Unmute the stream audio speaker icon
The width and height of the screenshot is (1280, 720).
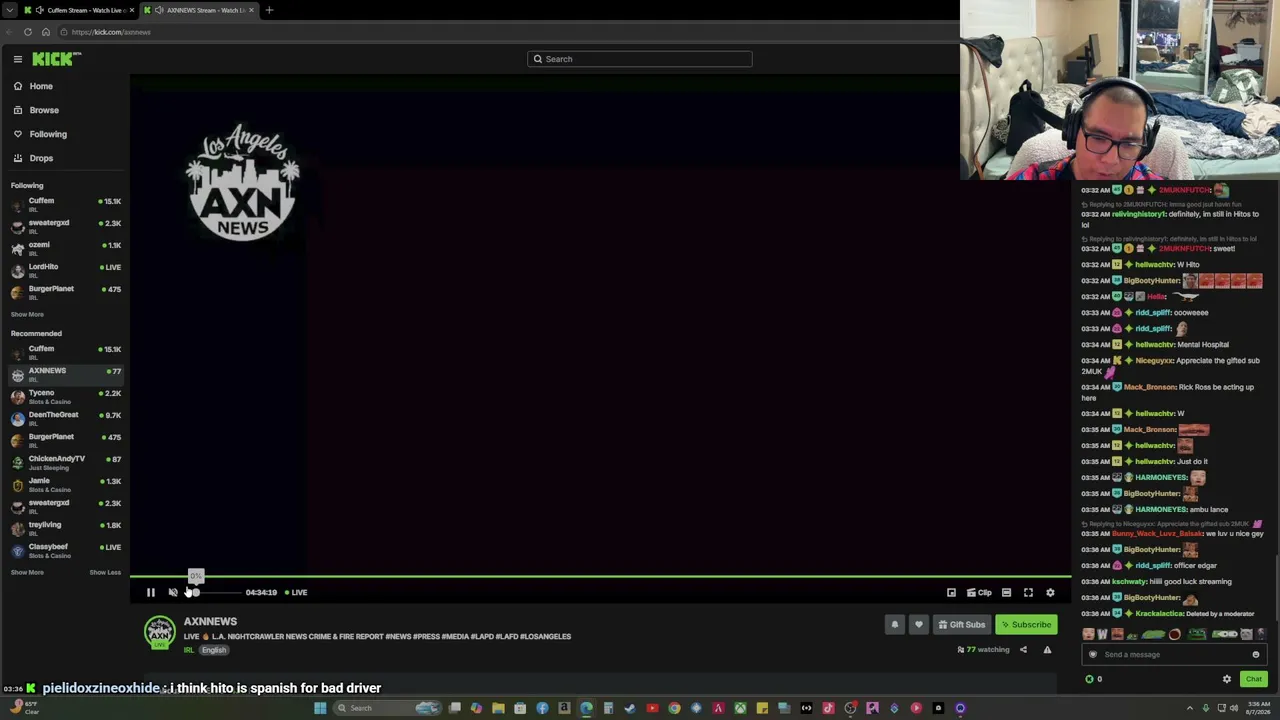tap(173, 592)
